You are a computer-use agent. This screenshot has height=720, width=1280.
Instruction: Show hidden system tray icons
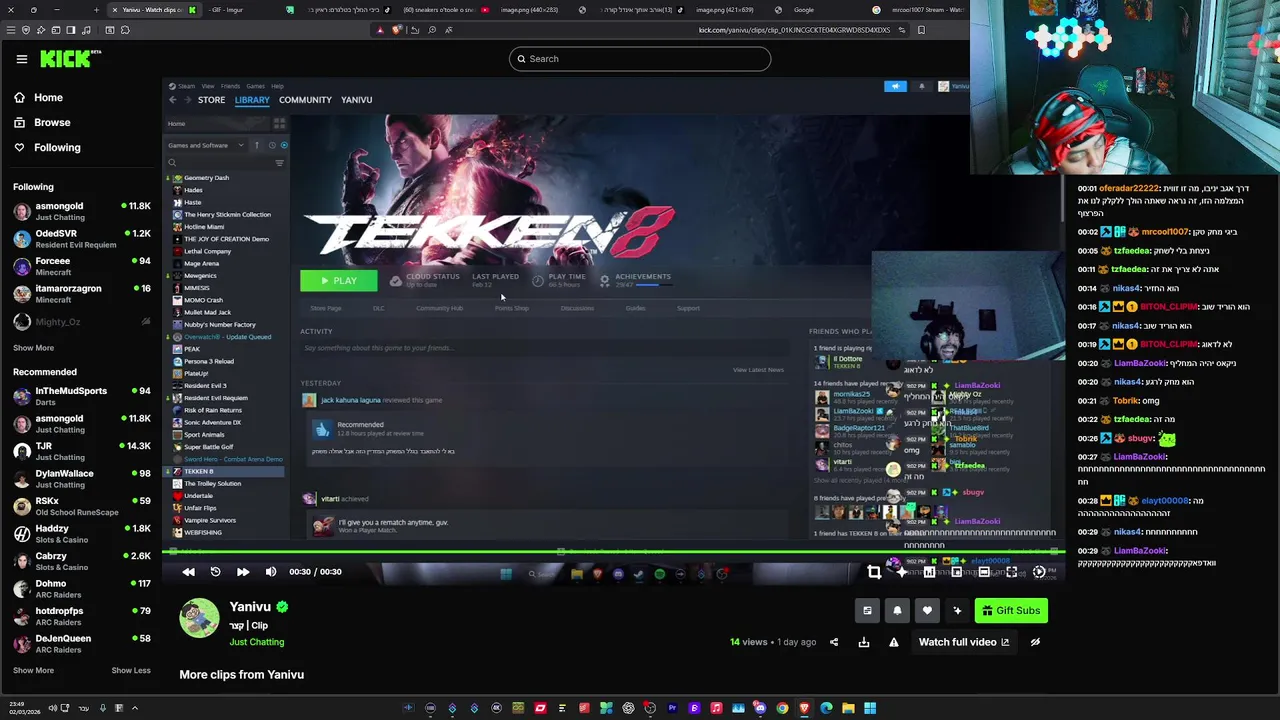[x=135, y=708]
